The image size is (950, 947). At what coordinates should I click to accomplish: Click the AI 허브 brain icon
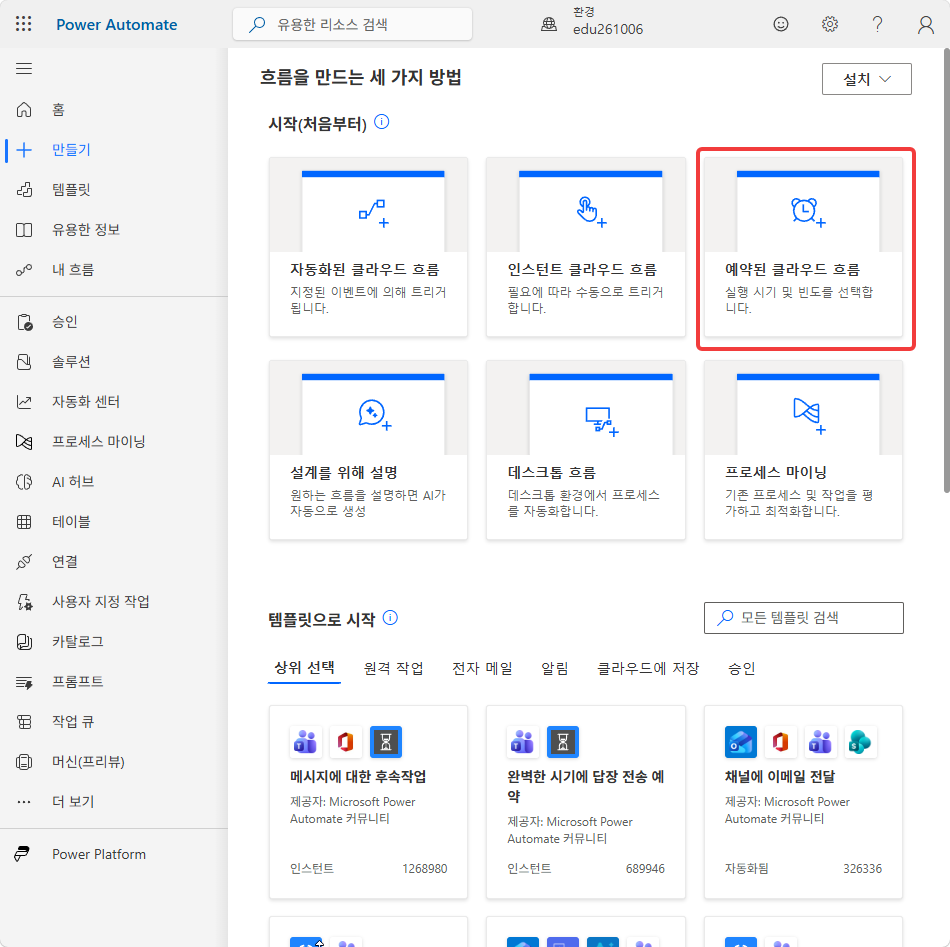pos(24,482)
